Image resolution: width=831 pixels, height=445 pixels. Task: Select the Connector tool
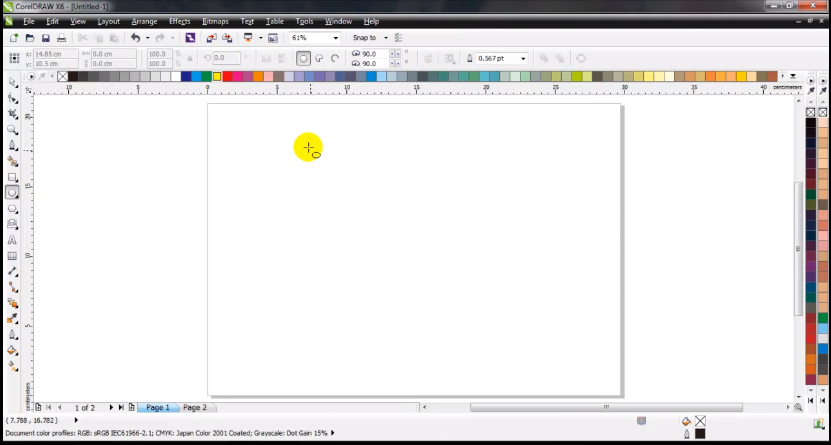click(13, 288)
